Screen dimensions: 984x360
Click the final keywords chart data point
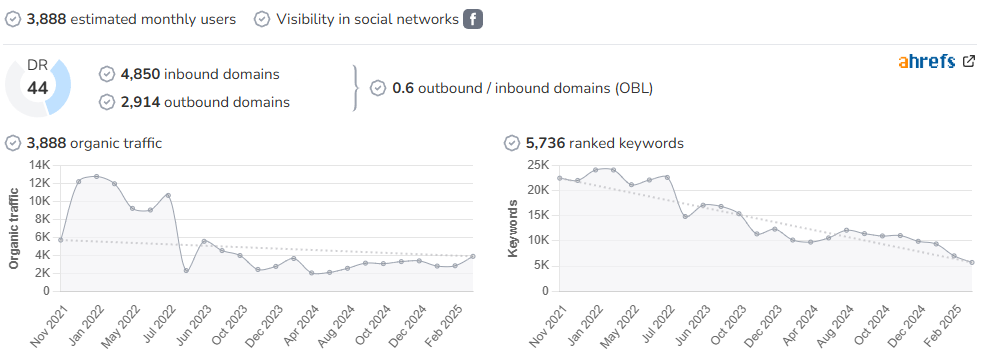click(x=971, y=262)
